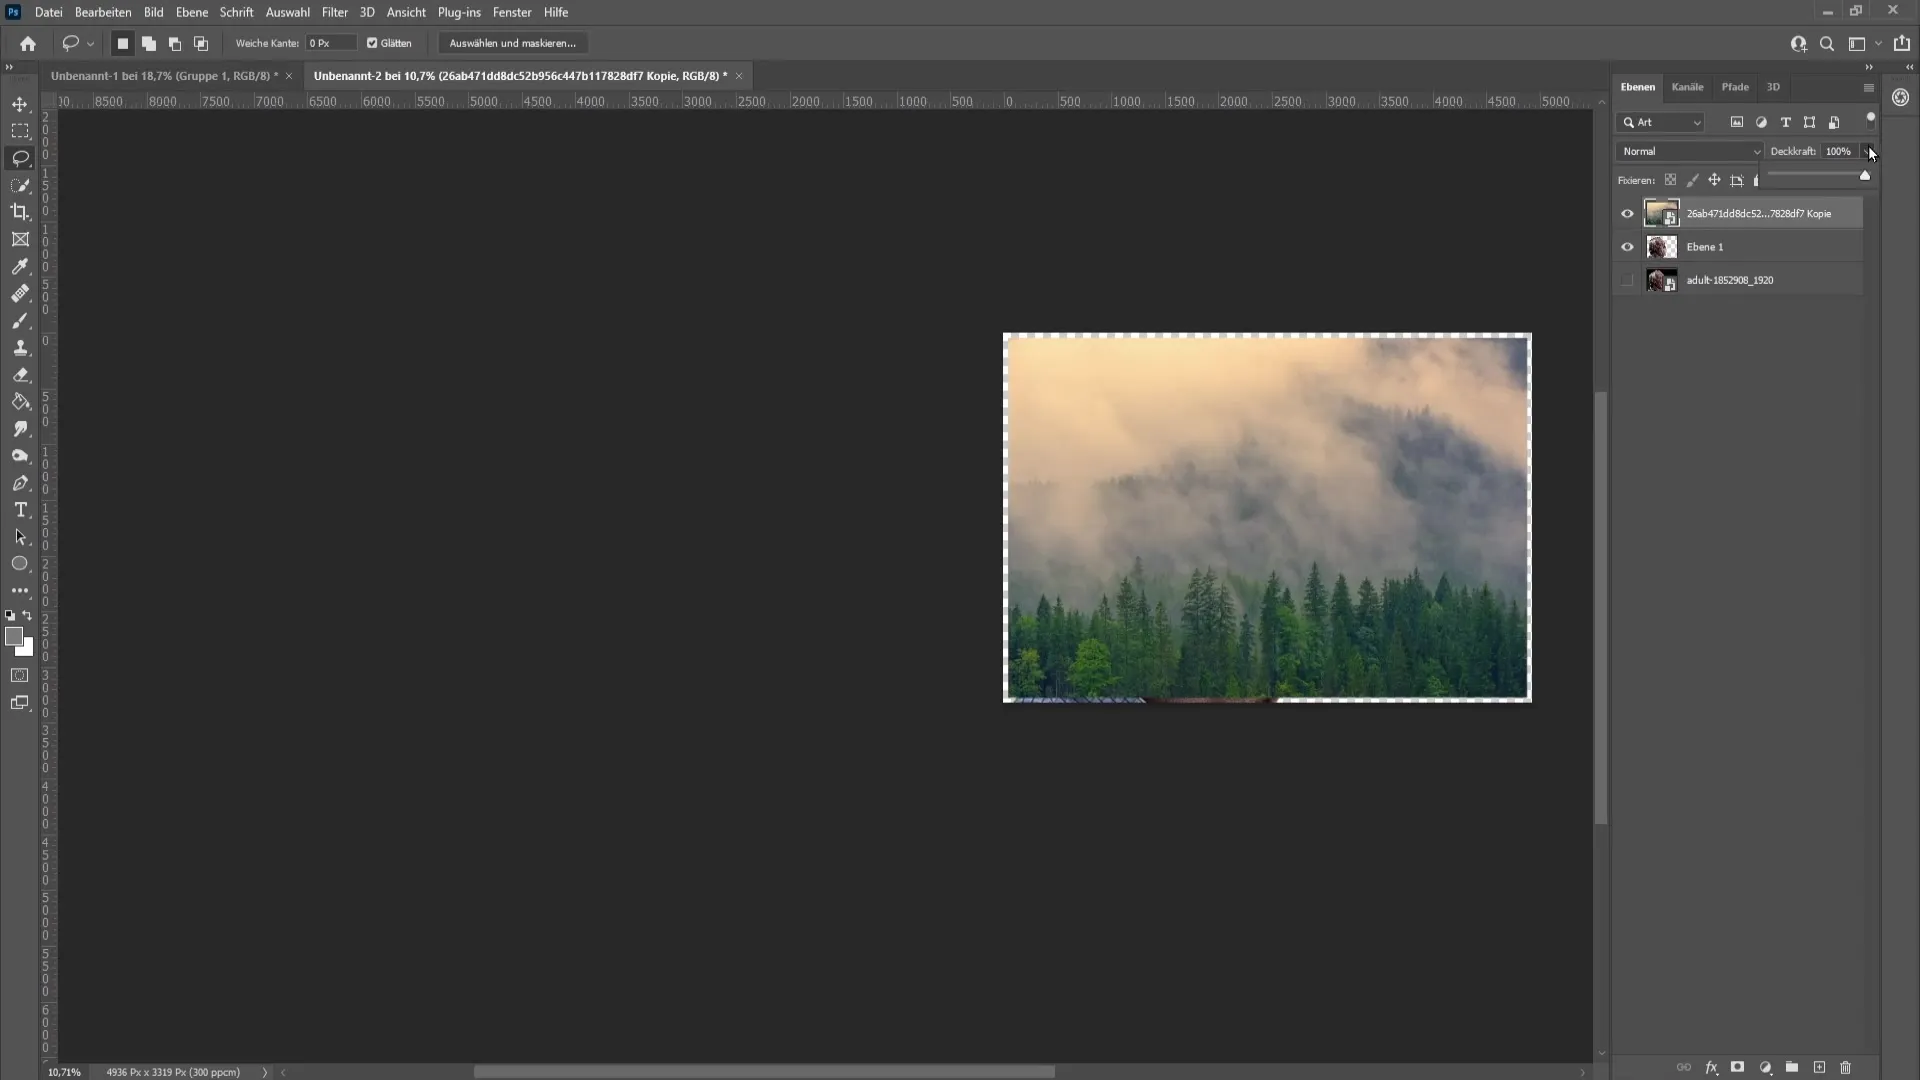Click the 26ab471dd8dc52 Kopie layer thumbnail
Viewport: 1920px width, 1080px height.
tap(1660, 212)
